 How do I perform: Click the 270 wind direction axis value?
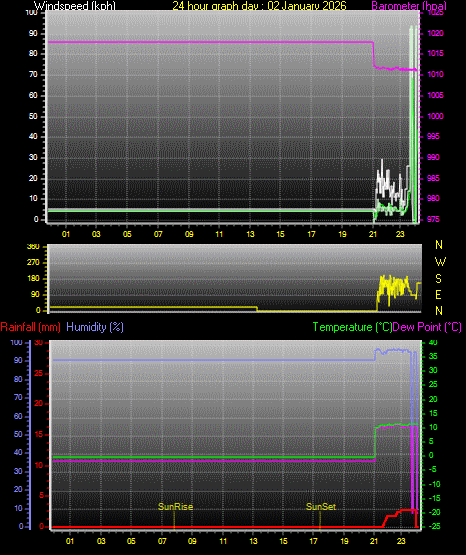pos(33,263)
